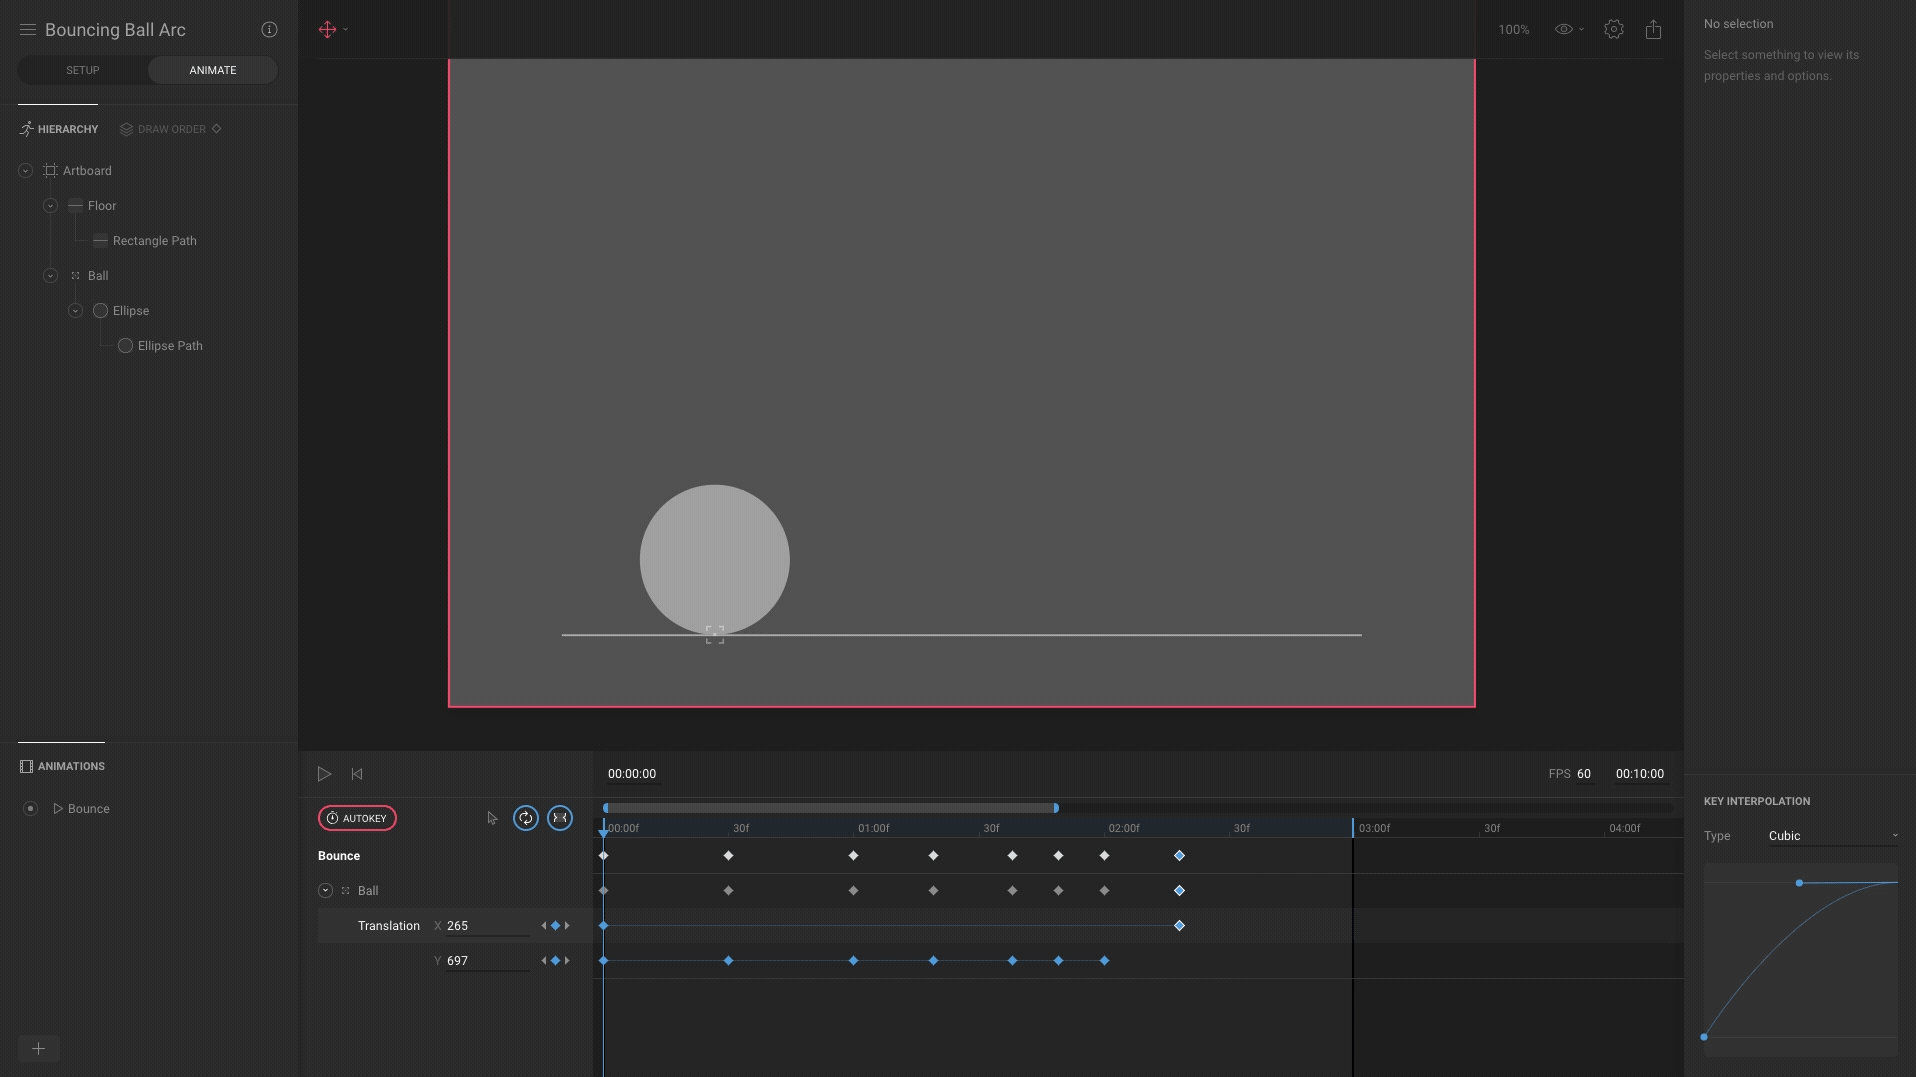Toggle key on Translation Y
Viewport: 1916px width, 1077px height.
556,961
